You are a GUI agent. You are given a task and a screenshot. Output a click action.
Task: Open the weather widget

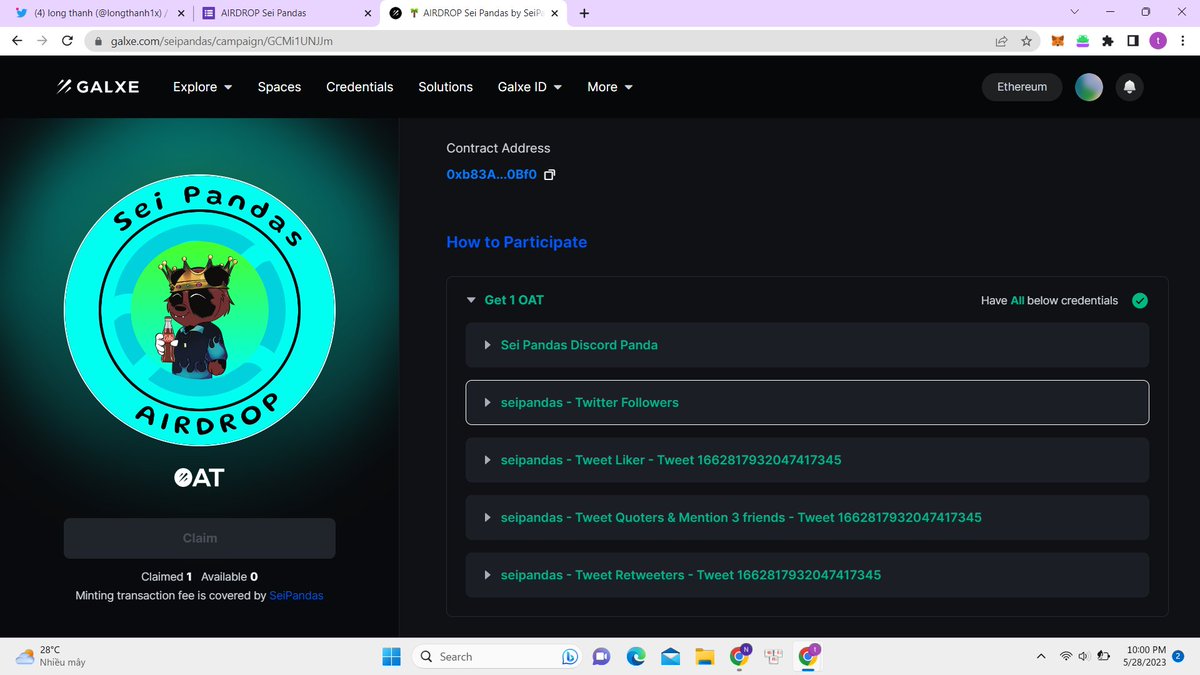(50, 656)
